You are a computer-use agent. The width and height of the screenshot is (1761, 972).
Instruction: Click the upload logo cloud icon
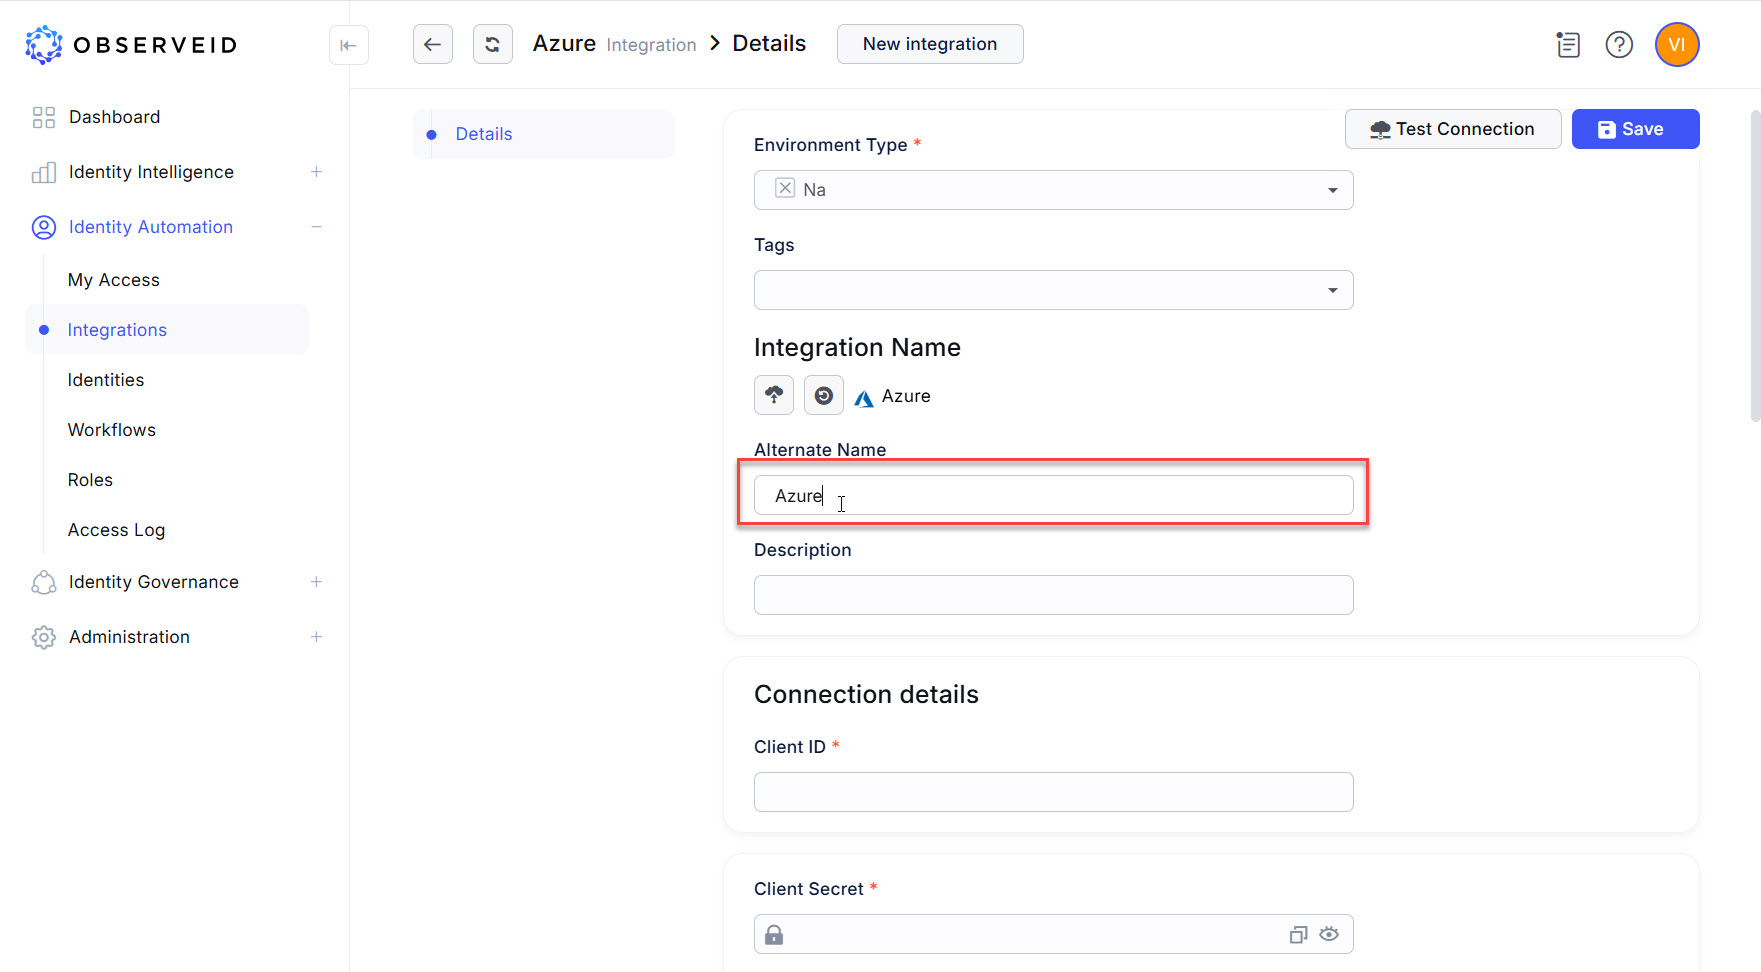click(x=773, y=395)
